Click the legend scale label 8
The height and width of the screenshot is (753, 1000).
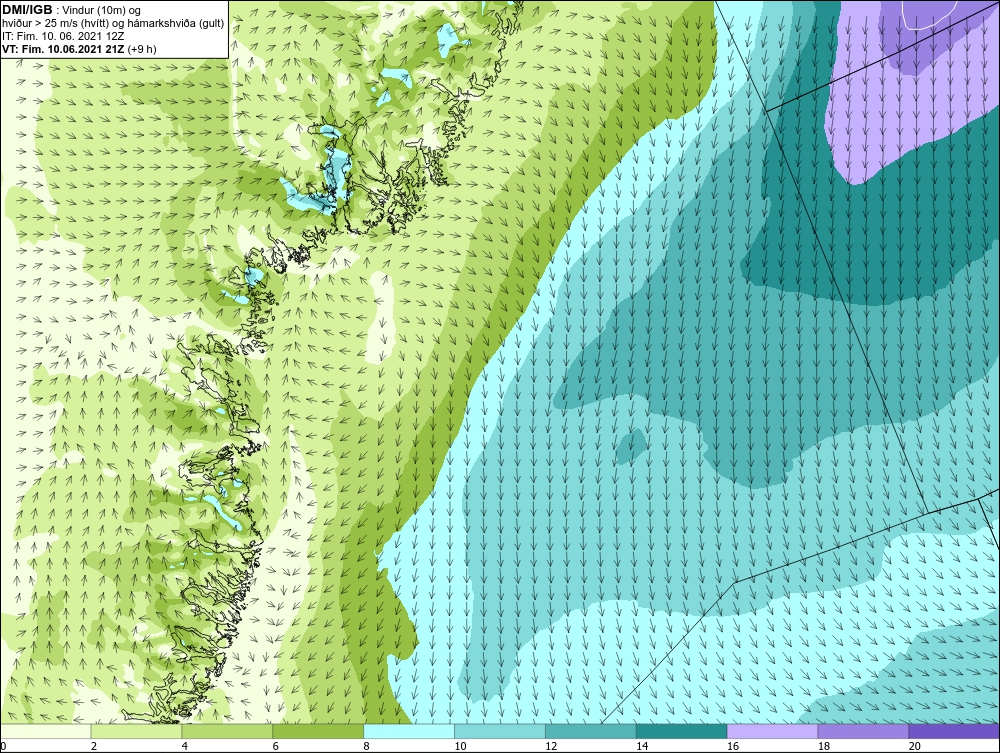coord(367,746)
